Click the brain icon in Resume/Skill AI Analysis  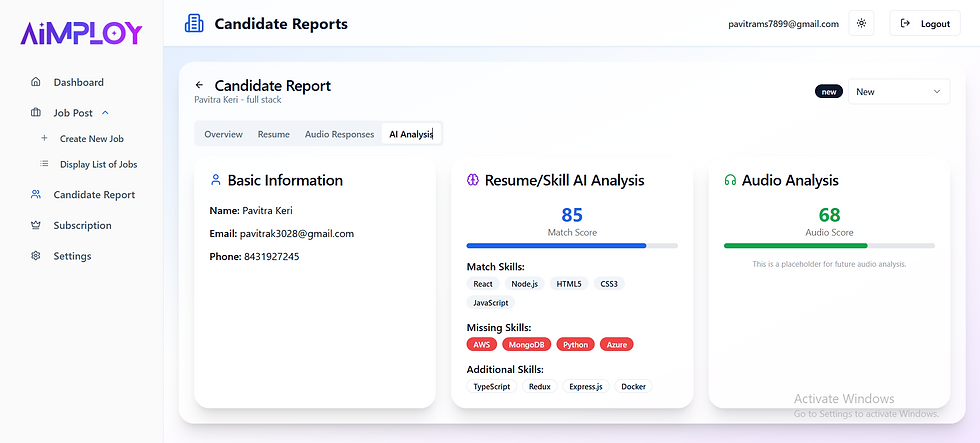pyautogui.click(x=473, y=180)
